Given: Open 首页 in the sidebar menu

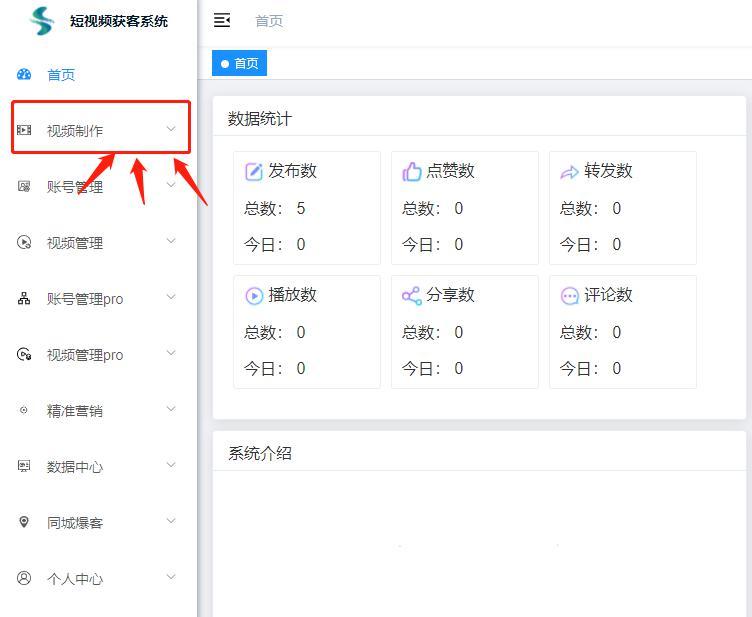Looking at the screenshot, I should (61, 75).
